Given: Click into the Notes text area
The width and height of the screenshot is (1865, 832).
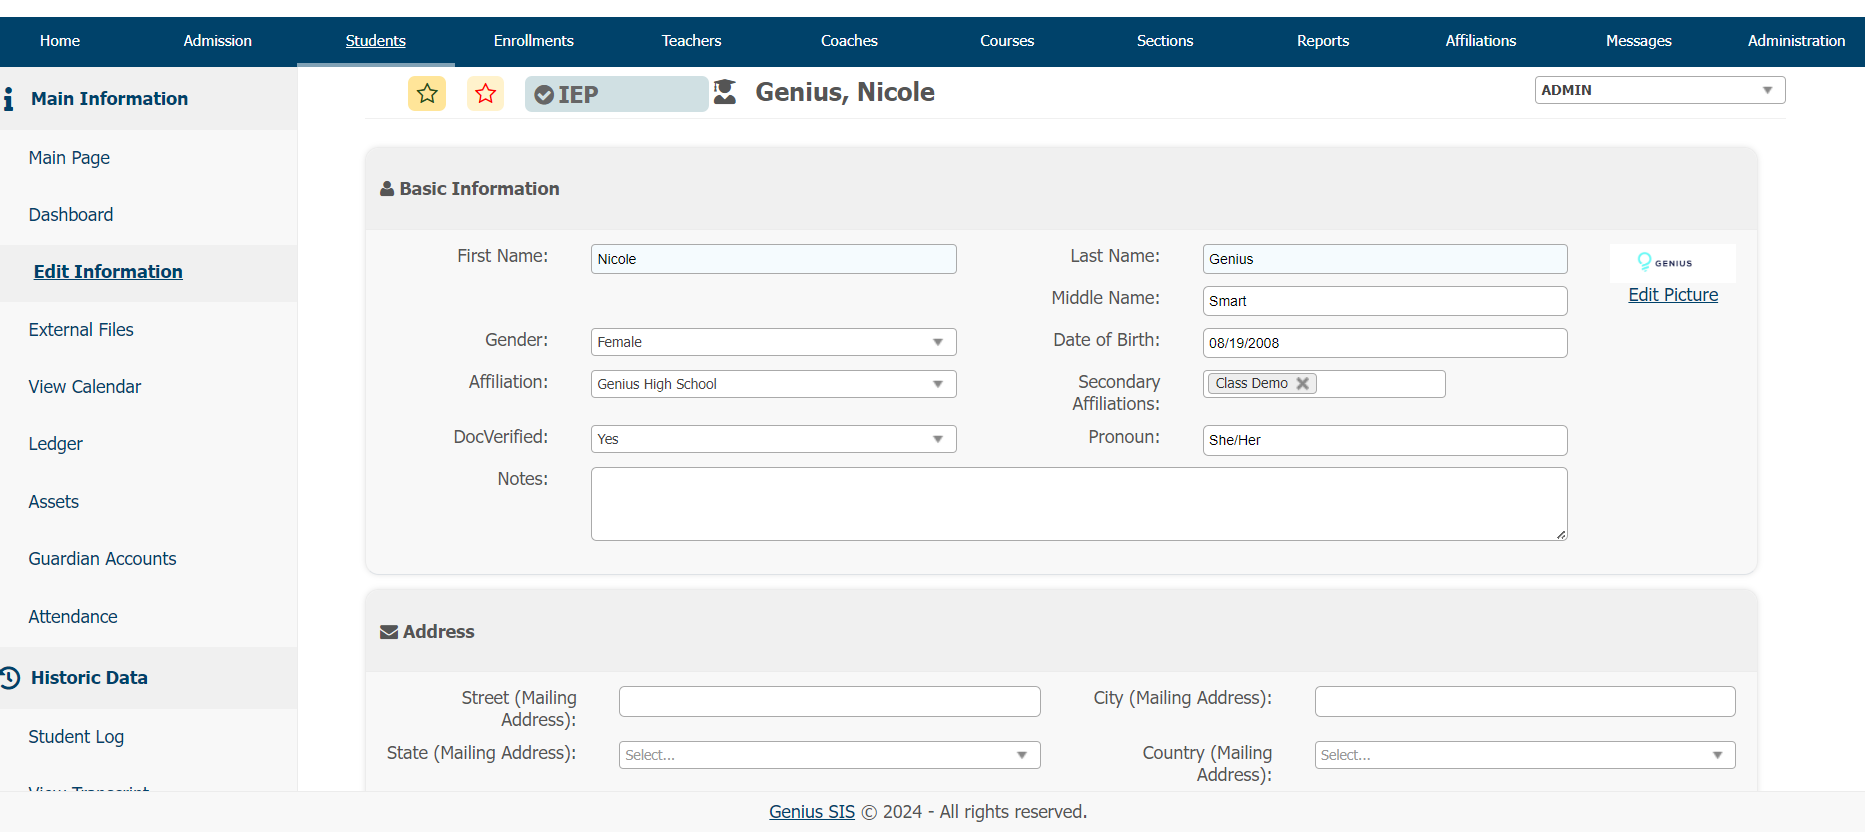Looking at the screenshot, I should click(x=1078, y=504).
